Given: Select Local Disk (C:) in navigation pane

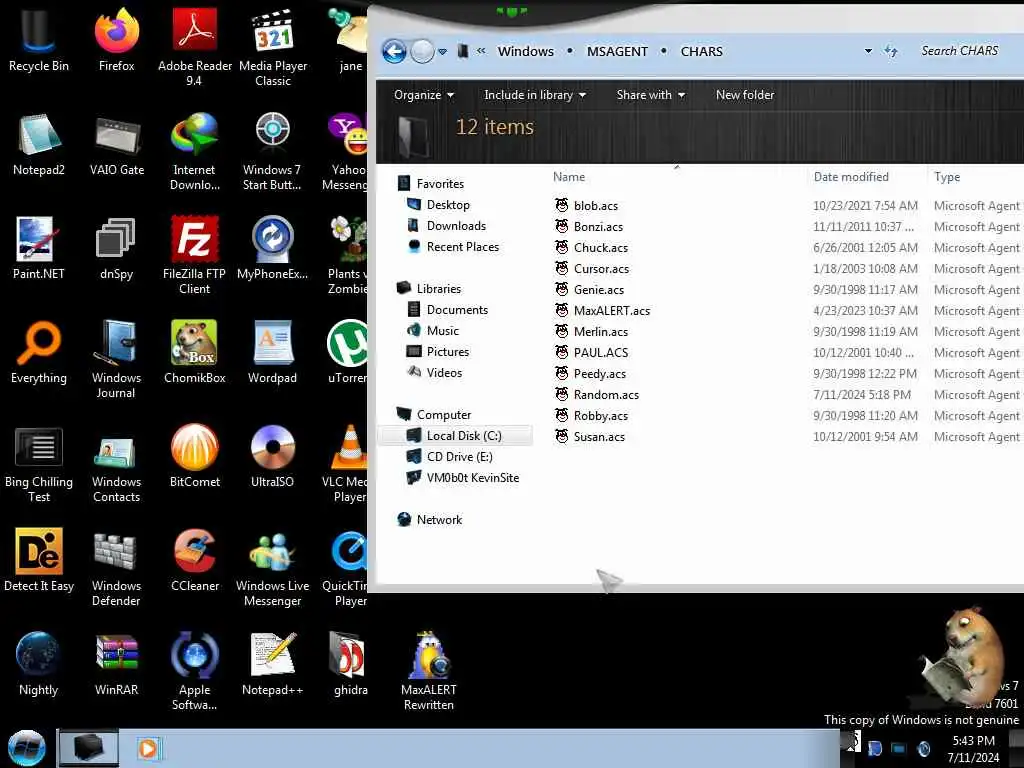Looking at the screenshot, I should (x=455, y=436).
